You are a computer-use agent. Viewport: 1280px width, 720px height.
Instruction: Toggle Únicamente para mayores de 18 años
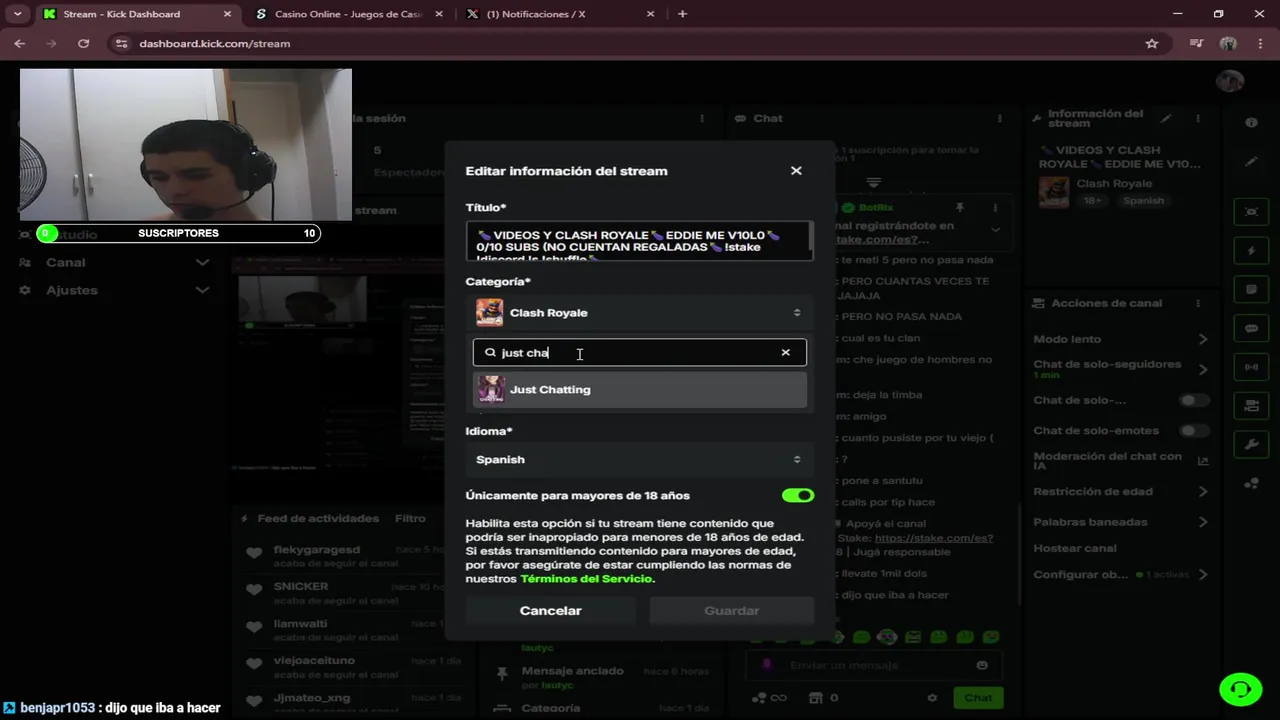[798, 495]
